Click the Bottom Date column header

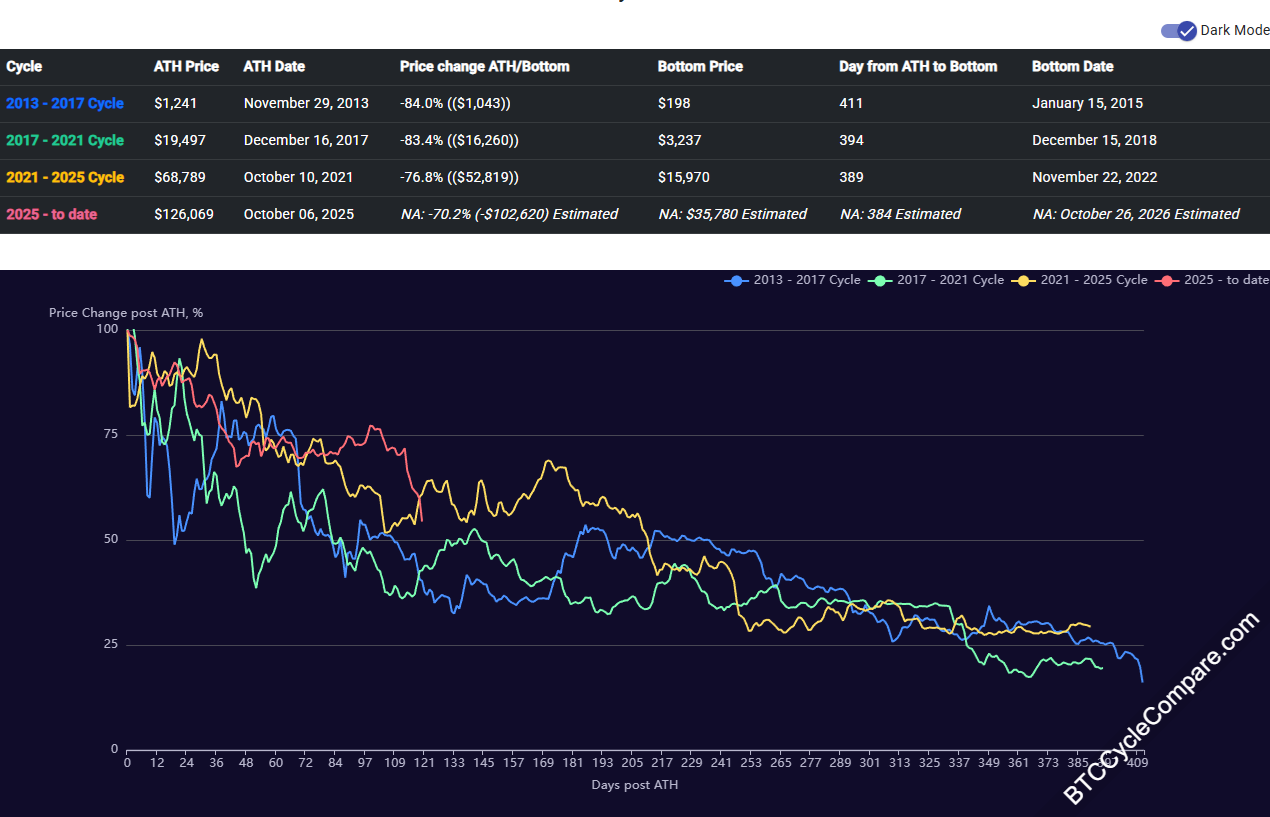click(x=1072, y=67)
